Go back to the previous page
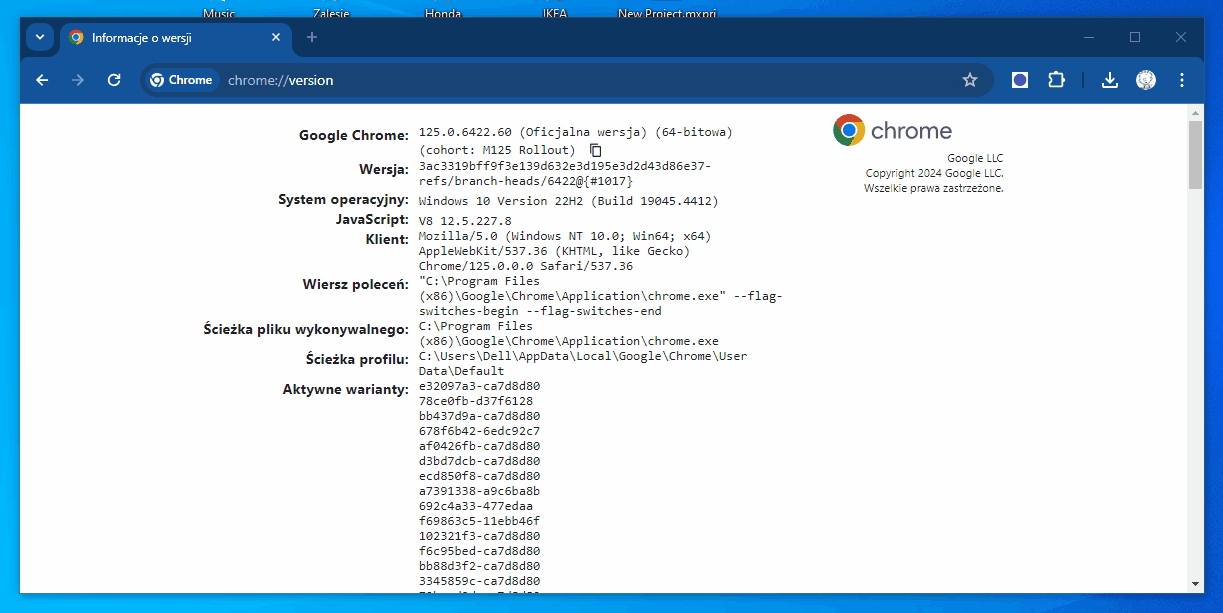 tap(42, 80)
